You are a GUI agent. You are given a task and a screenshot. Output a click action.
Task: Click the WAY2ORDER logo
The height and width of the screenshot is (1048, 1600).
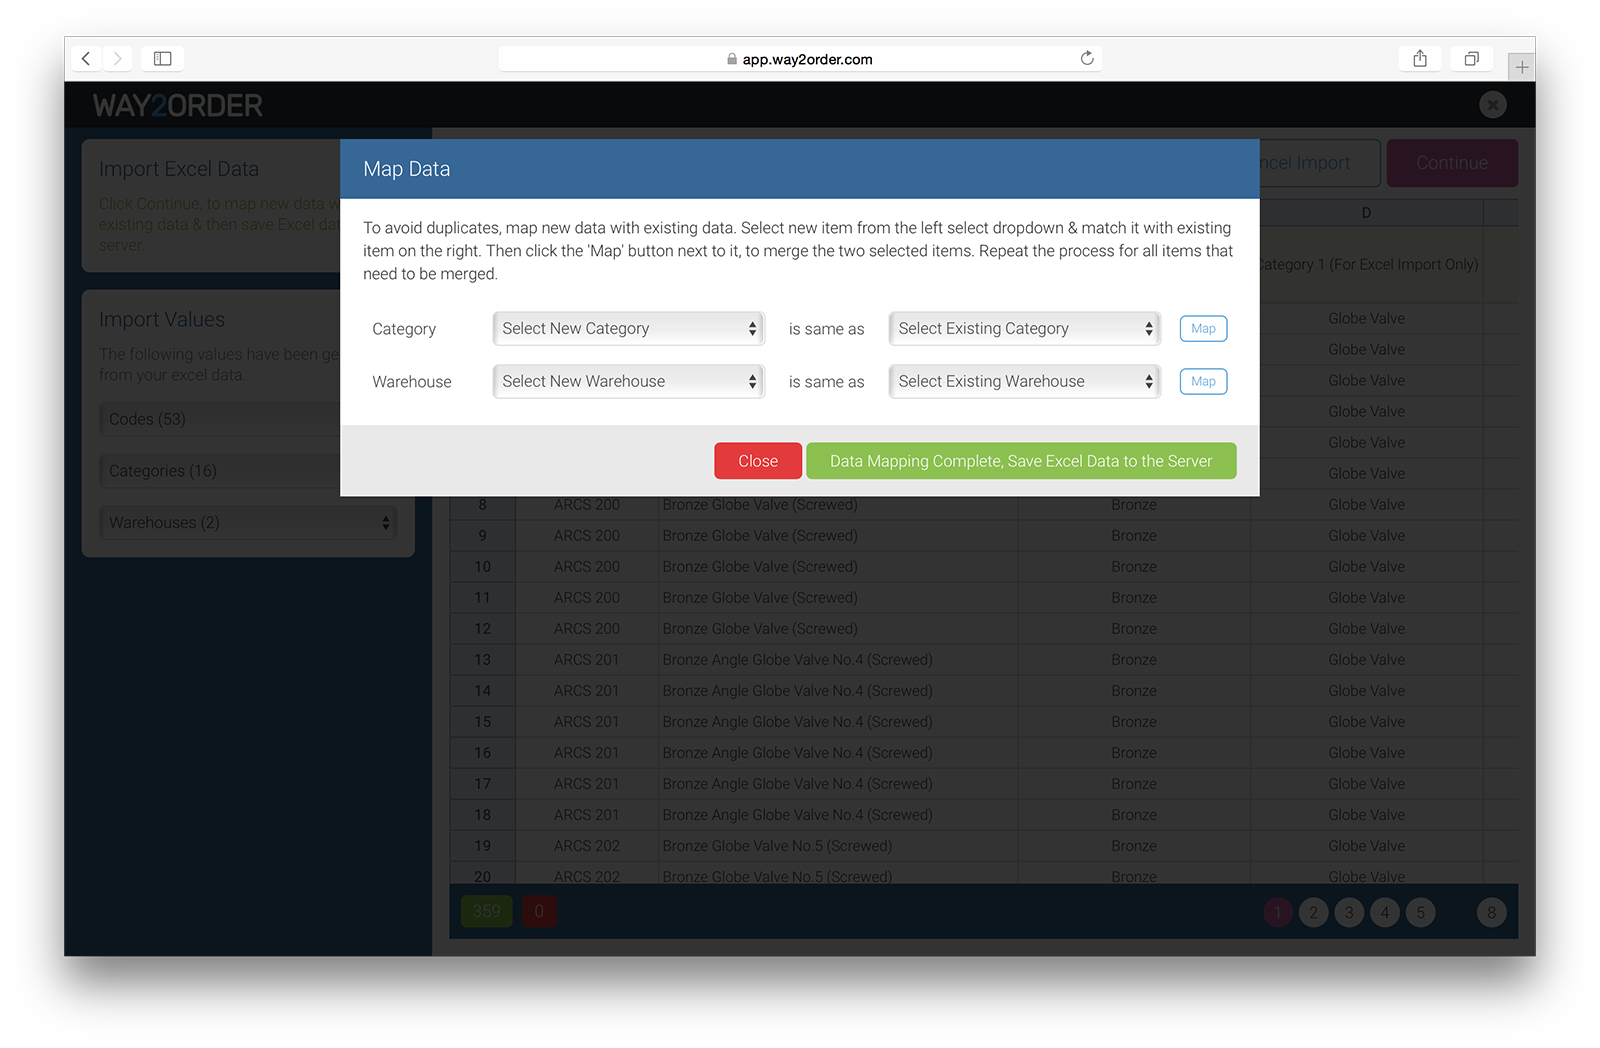[178, 105]
